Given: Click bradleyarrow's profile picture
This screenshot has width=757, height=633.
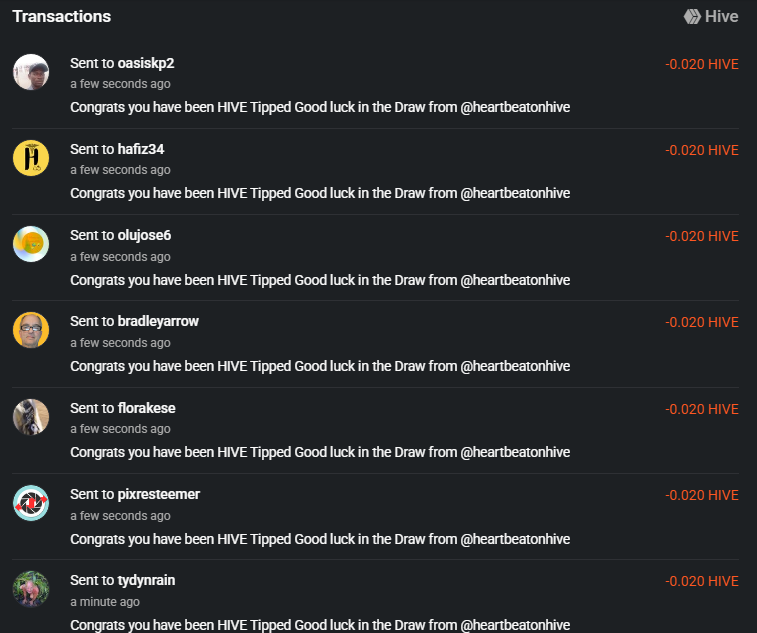Looking at the screenshot, I should 31,330.
